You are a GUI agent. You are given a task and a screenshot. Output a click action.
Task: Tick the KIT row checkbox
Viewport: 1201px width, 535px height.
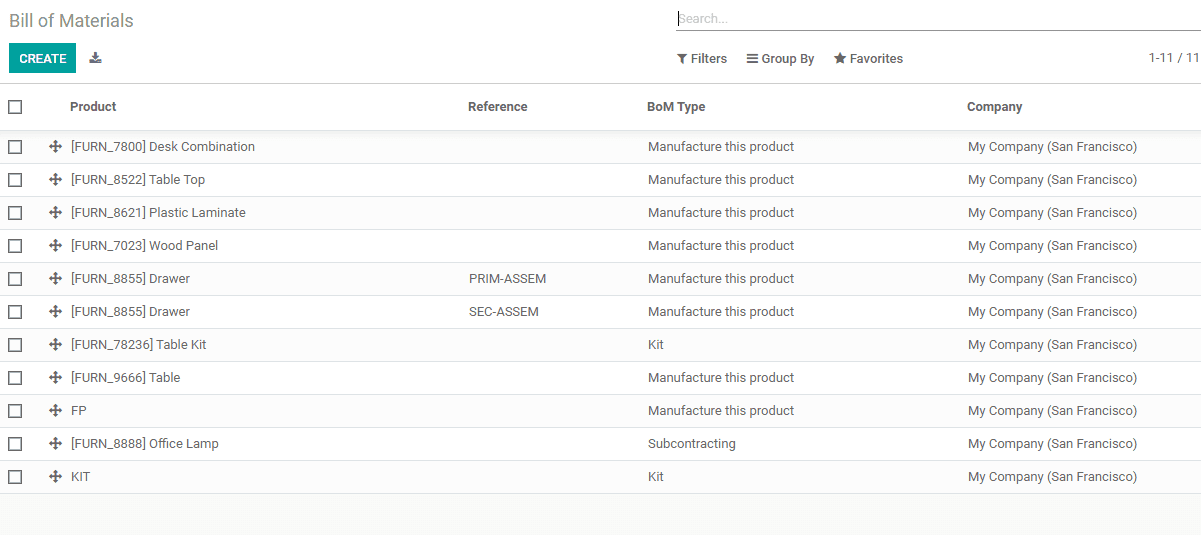(15, 477)
